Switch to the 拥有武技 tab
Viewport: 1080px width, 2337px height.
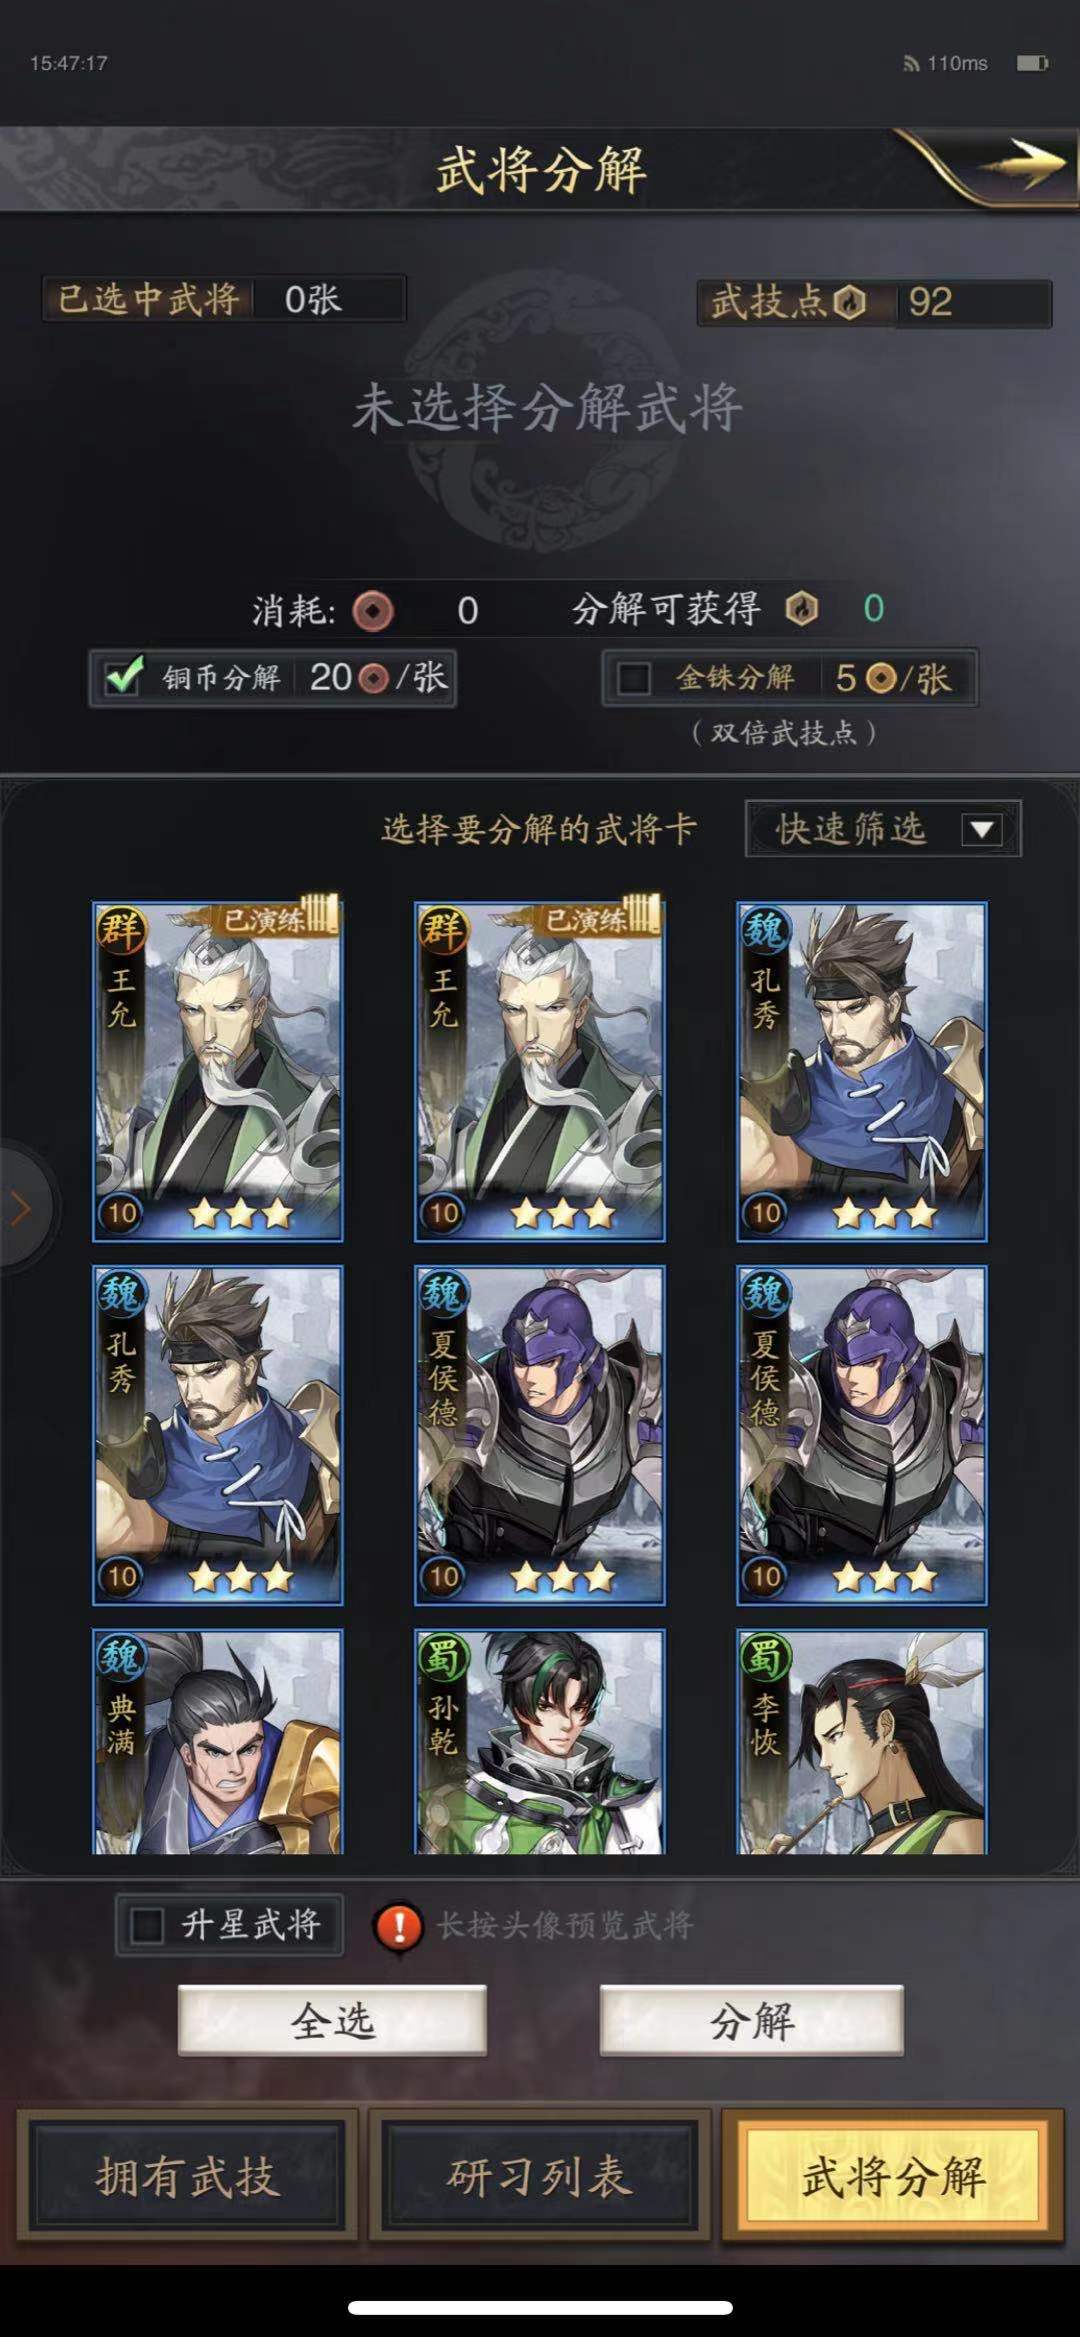pos(188,2176)
